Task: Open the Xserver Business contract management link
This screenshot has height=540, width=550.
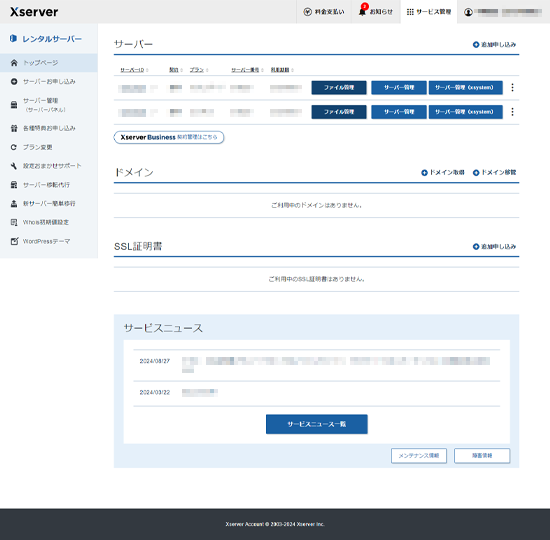Action: [169, 137]
